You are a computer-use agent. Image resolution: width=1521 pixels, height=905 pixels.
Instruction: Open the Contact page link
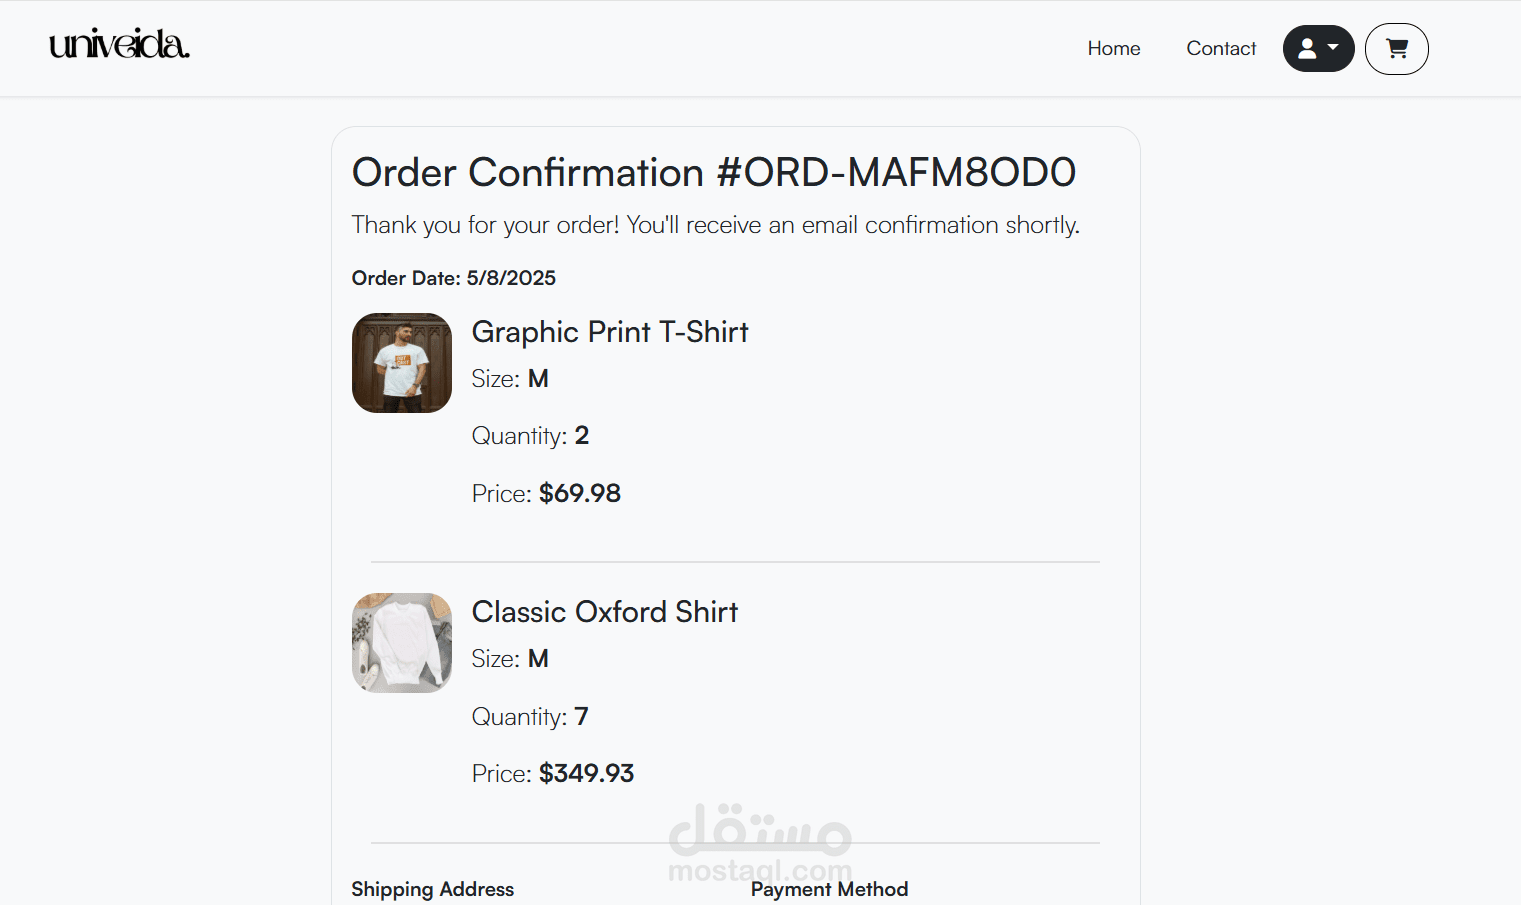pos(1221,48)
